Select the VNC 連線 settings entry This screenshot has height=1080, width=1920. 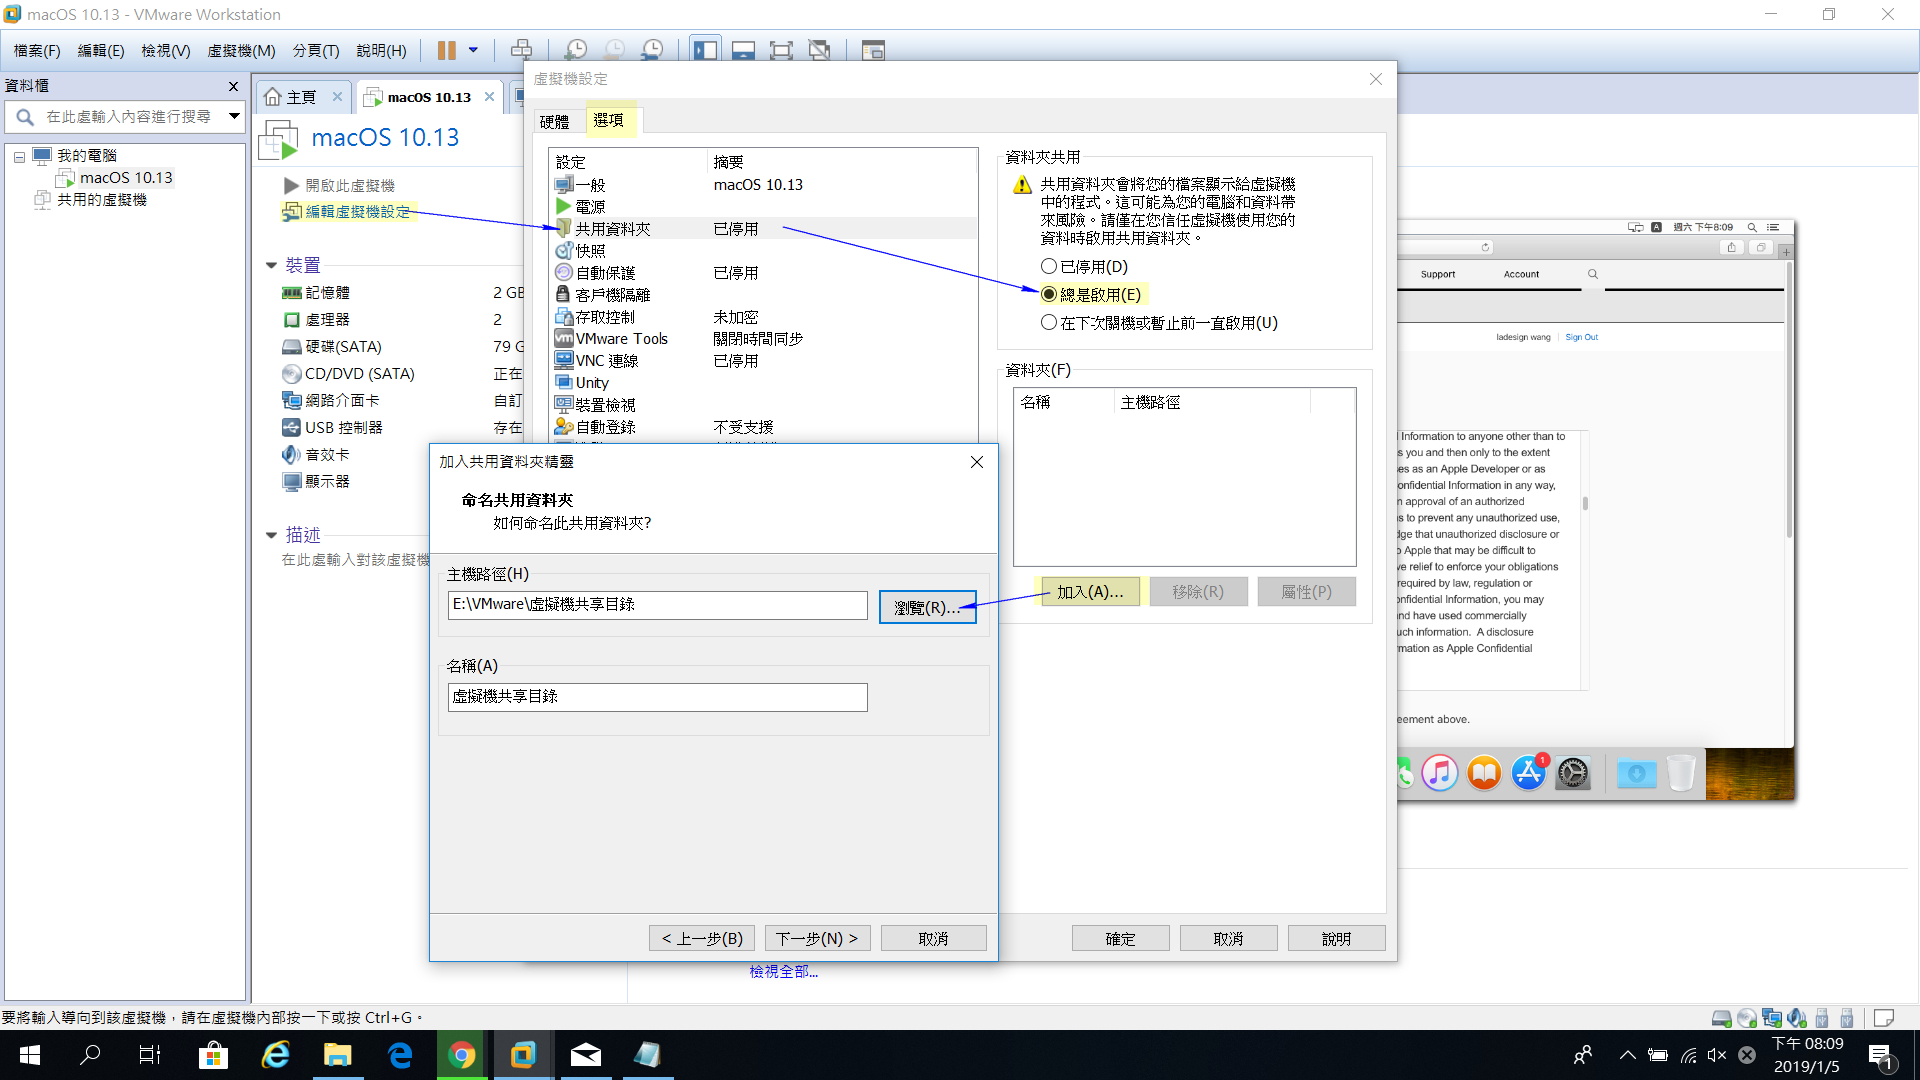[x=608, y=360]
